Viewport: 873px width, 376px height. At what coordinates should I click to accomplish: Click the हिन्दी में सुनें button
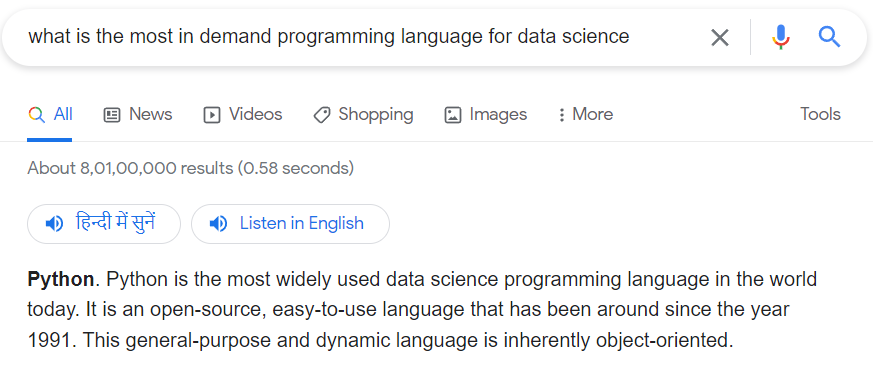click(104, 224)
